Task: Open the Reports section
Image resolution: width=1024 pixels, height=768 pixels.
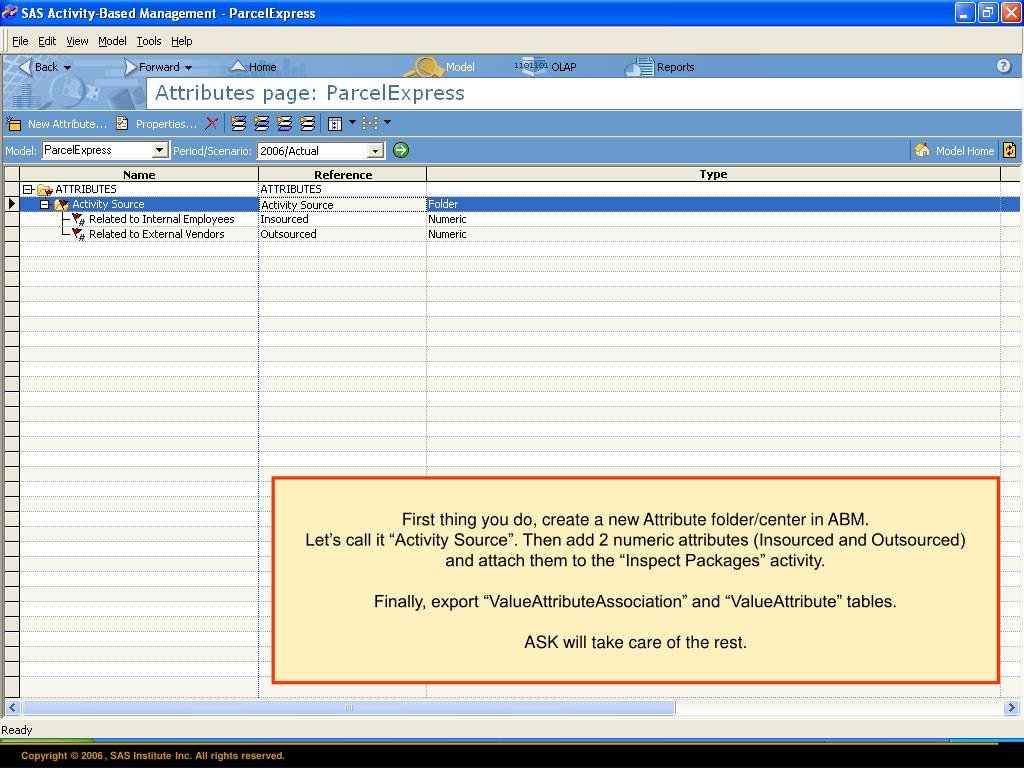Action: [x=660, y=67]
